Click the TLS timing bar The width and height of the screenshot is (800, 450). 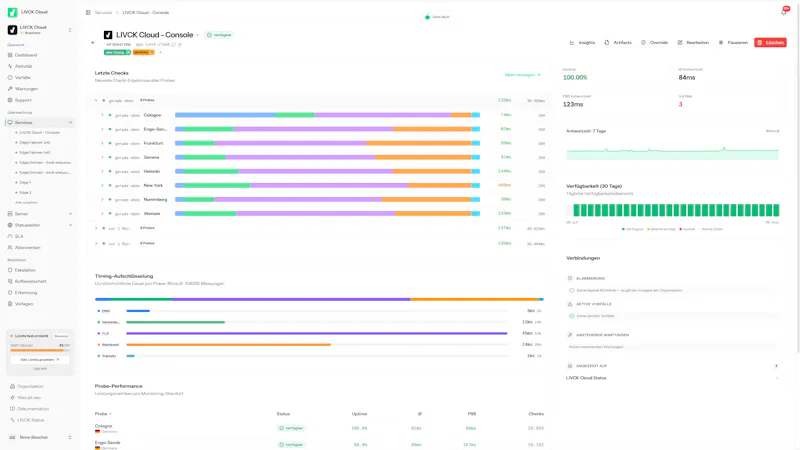317,333
